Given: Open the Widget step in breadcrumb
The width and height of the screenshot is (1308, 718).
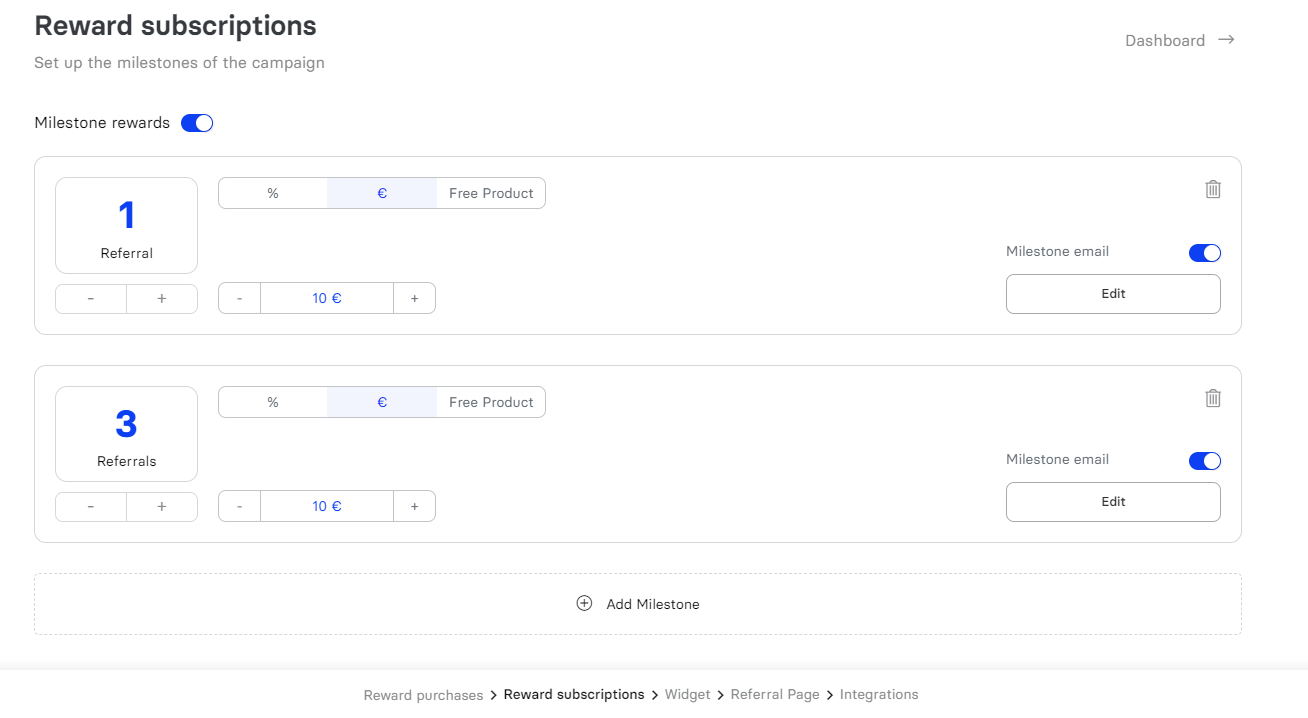Looking at the screenshot, I should click(687, 695).
